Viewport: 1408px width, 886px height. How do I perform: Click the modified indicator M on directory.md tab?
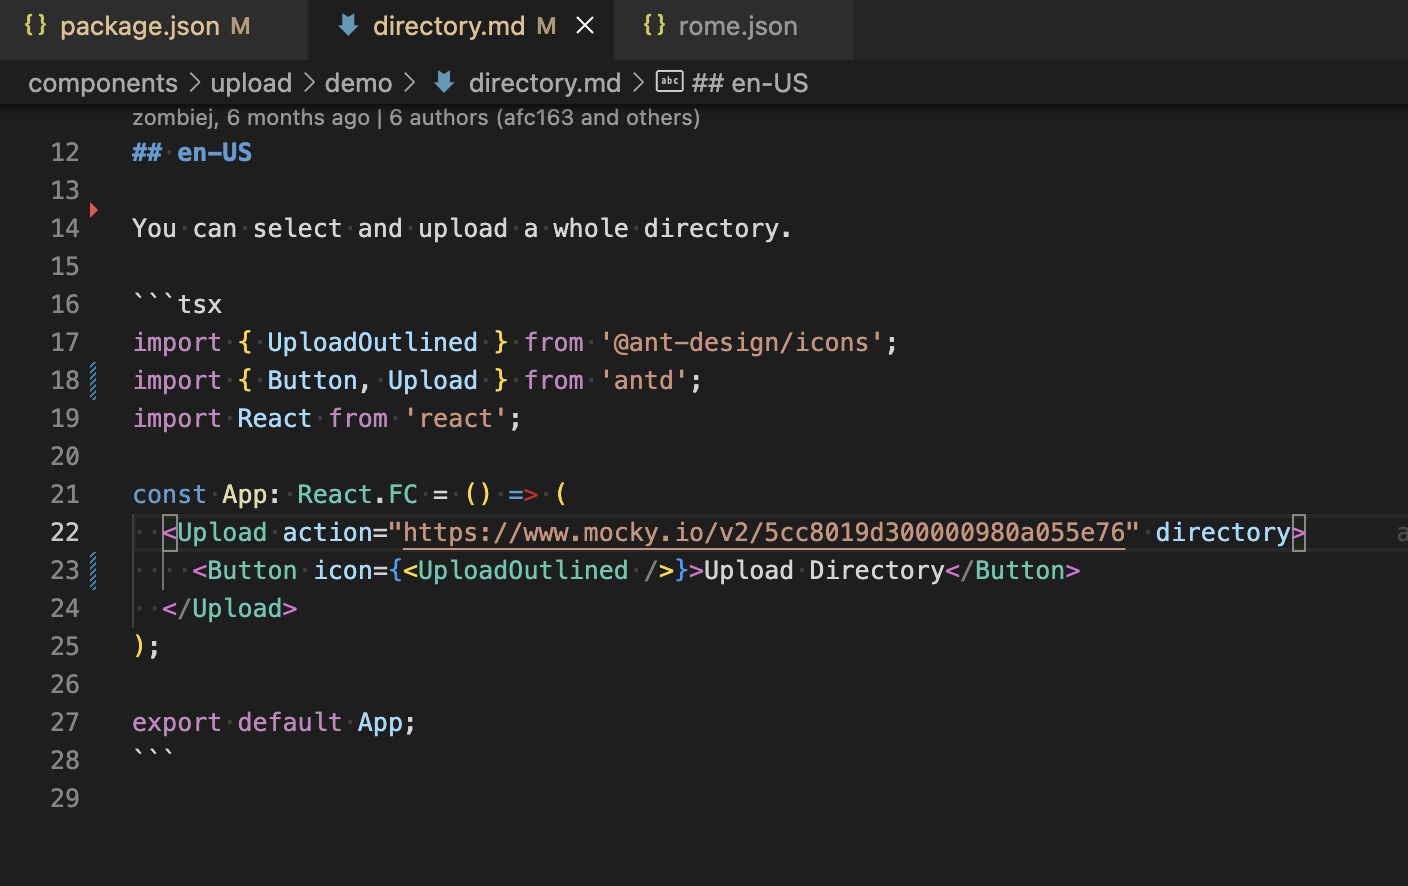(x=545, y=25)
